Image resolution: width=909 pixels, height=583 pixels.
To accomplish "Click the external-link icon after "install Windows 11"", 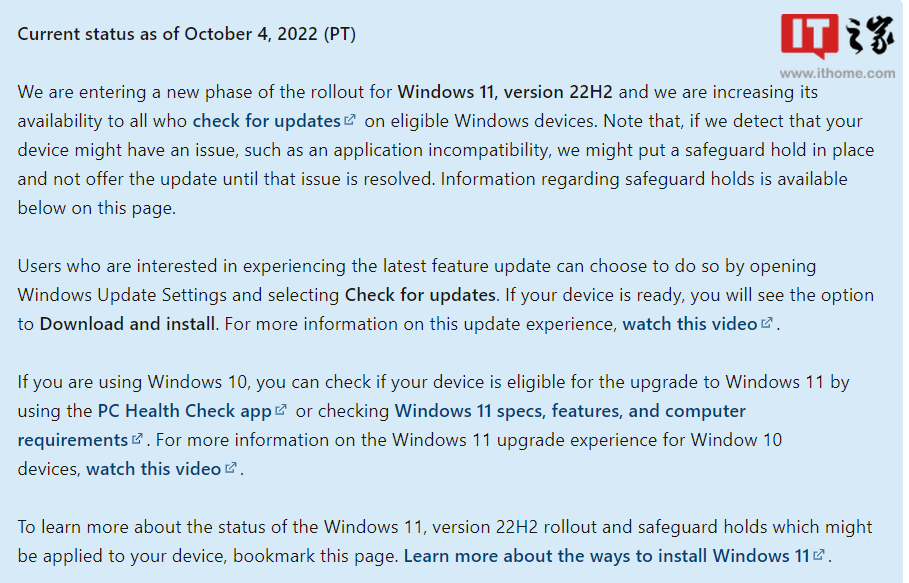I will [x=819, y=555].
